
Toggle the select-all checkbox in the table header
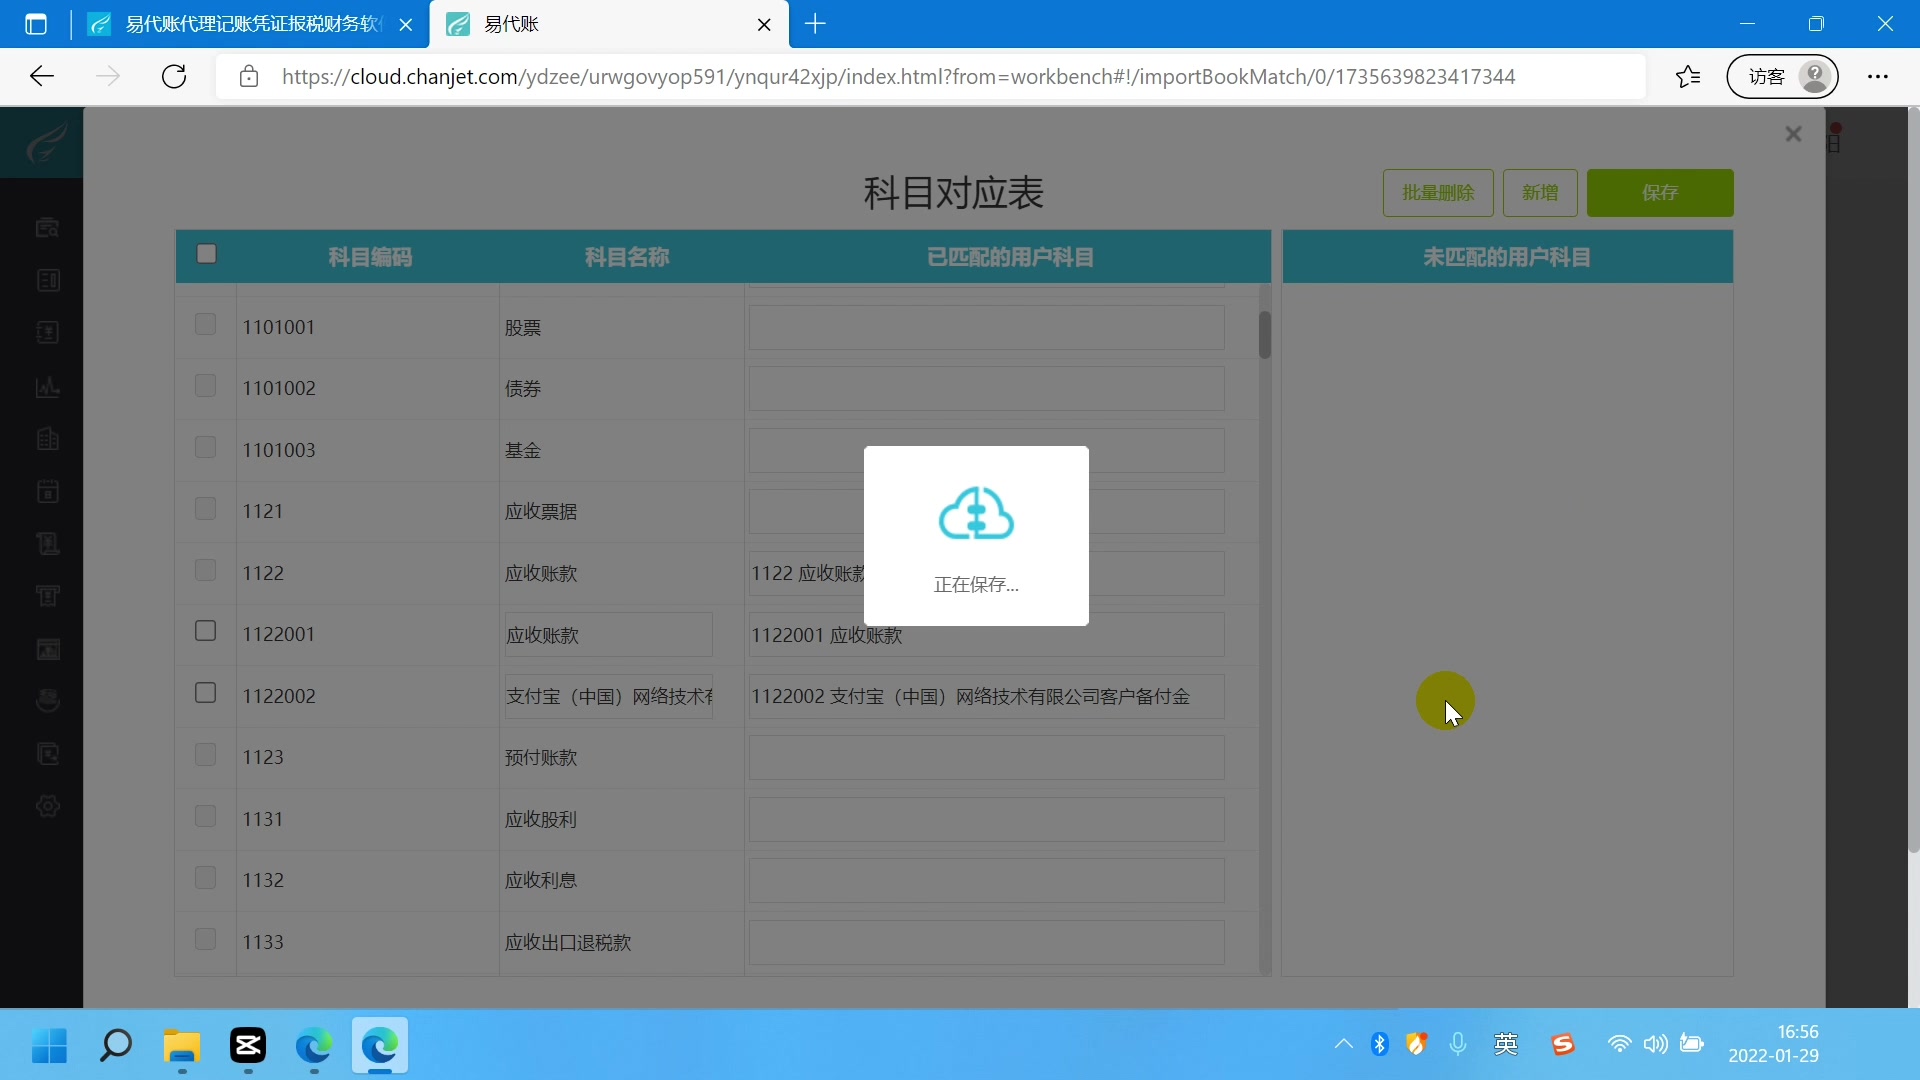coord(206,254)
